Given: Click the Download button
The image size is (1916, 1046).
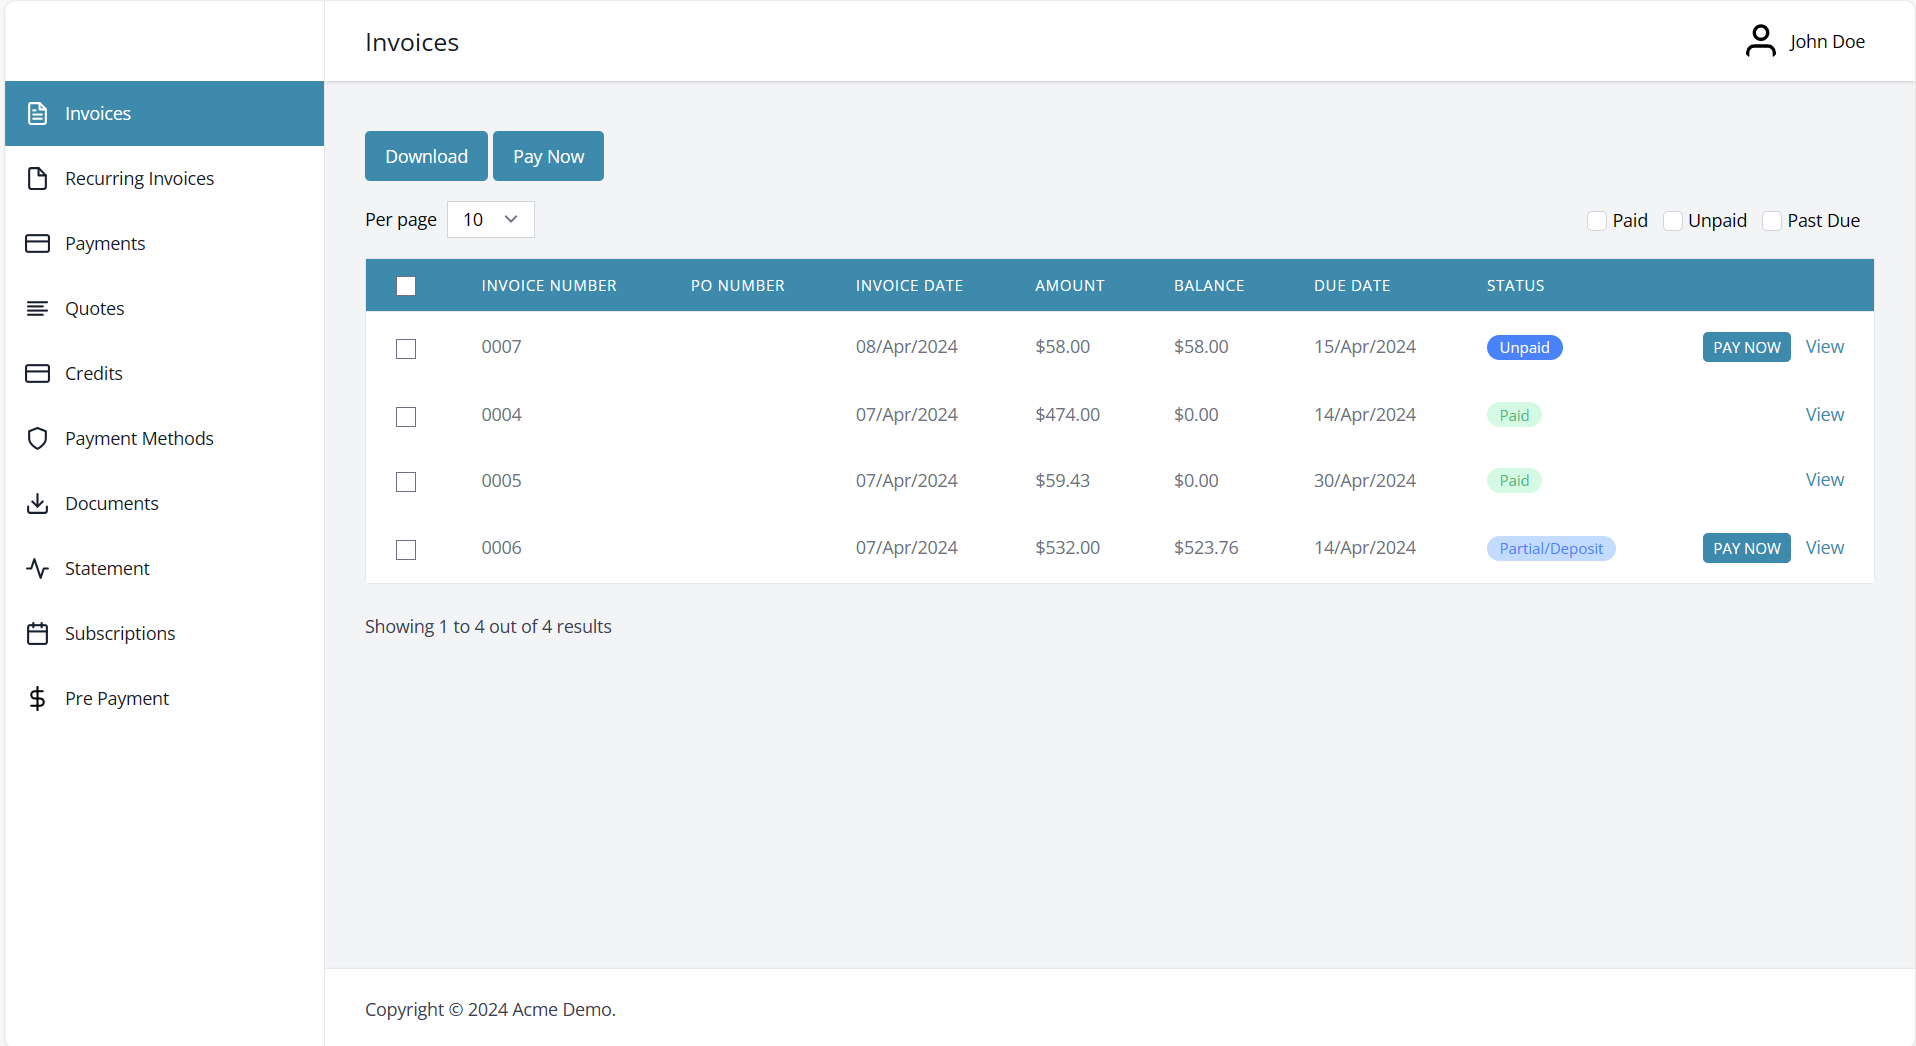Looking at the screenshot, I should 425,156.
